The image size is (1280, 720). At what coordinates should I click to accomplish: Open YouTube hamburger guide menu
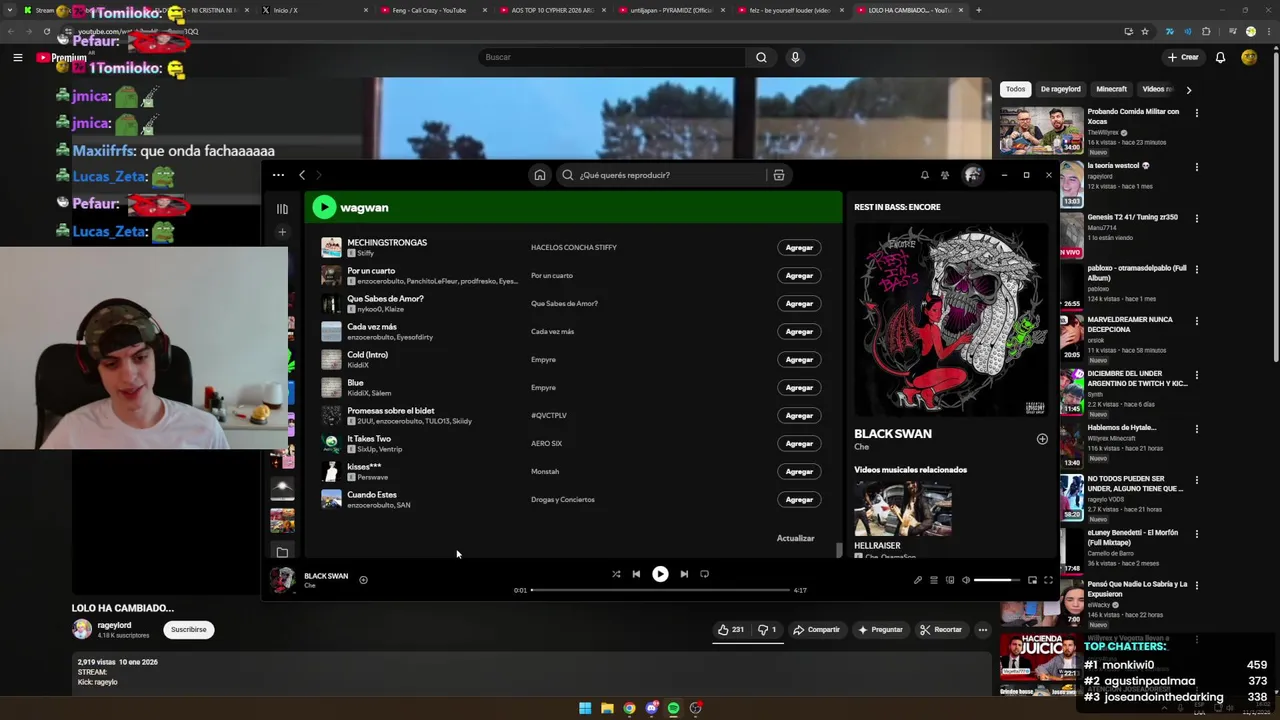(17, 57)
